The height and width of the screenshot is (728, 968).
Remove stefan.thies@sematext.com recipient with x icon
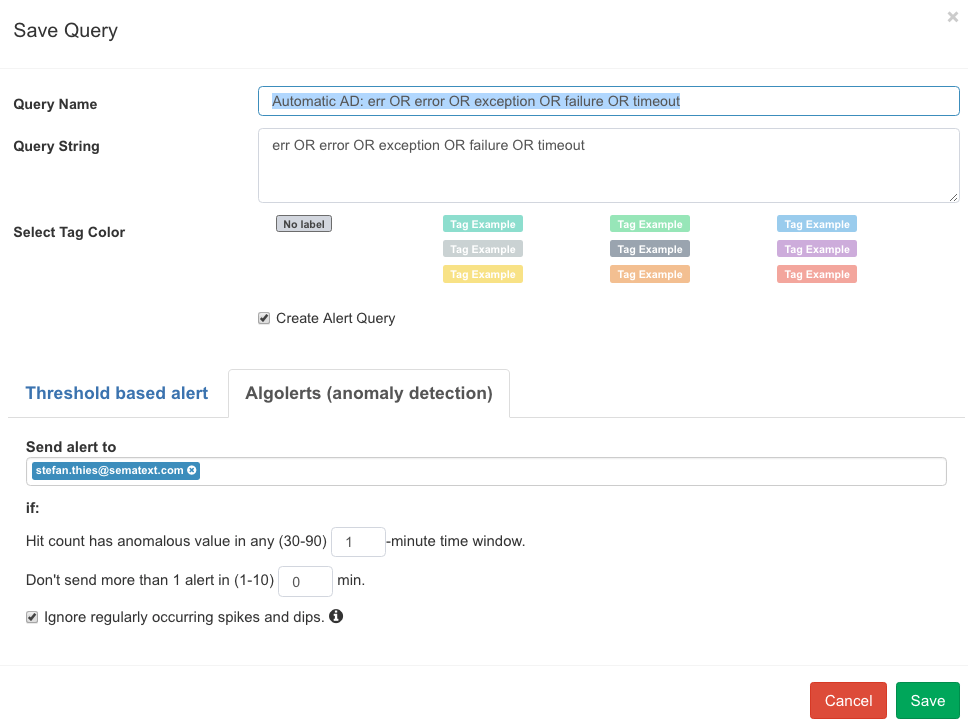tap(192, 471)
